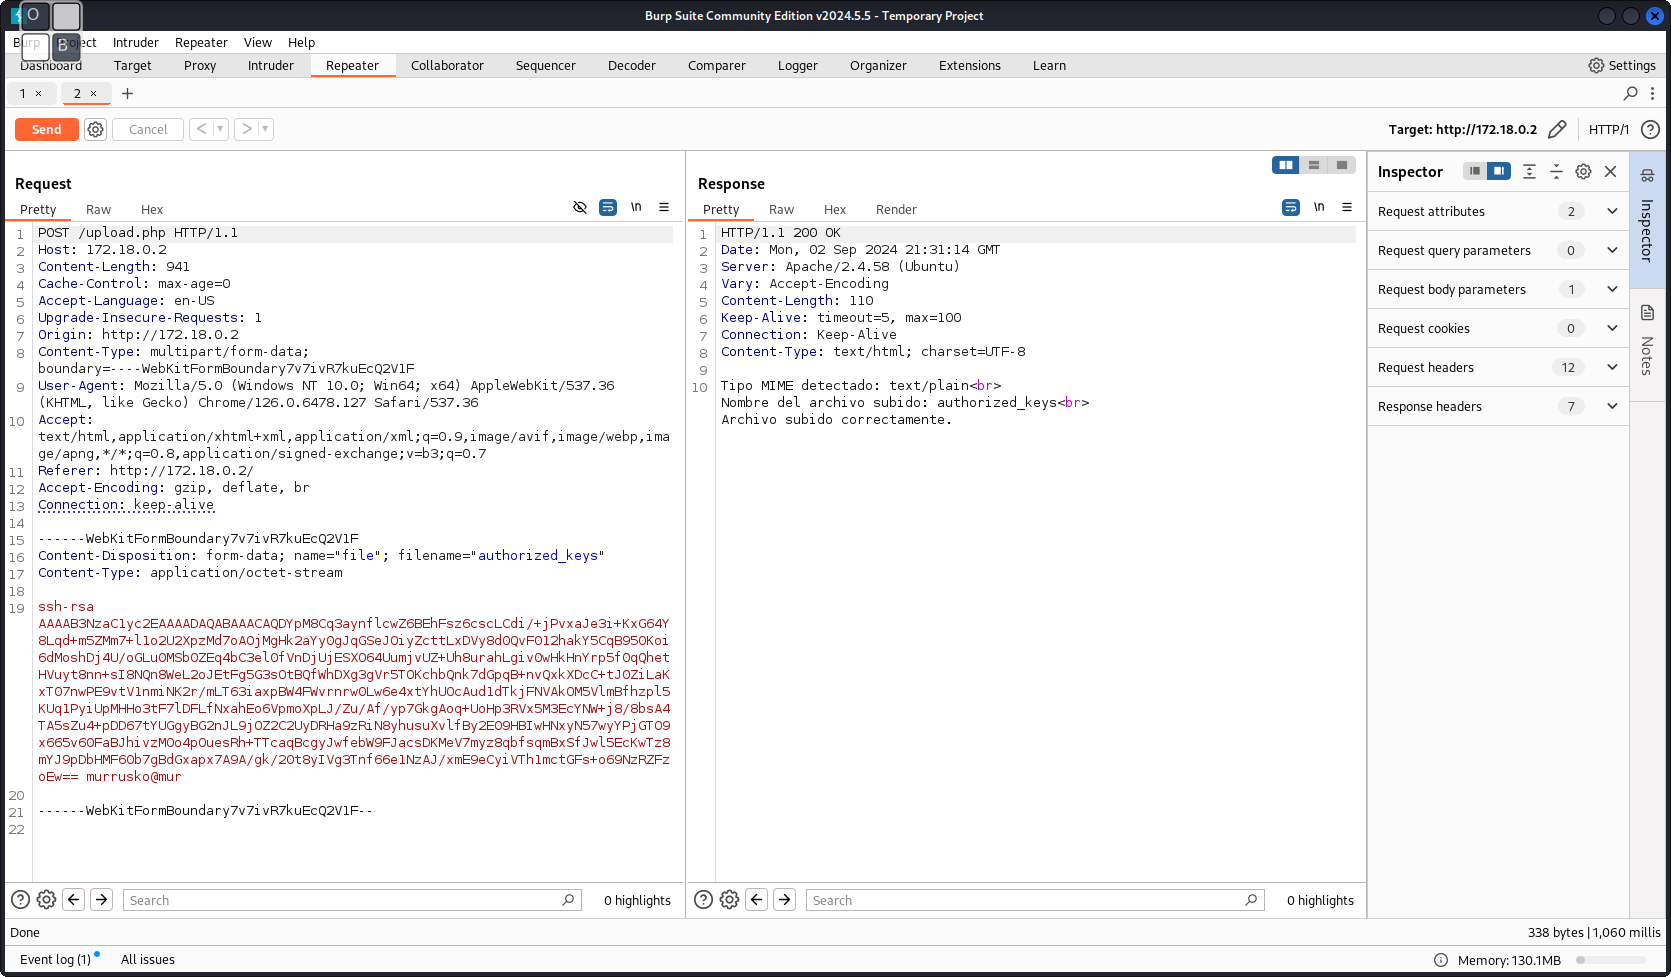The height and width of the screenshot is (977, 1671).
Task: Switch to top-bottom layout view
Action: tap(1314, 165)
